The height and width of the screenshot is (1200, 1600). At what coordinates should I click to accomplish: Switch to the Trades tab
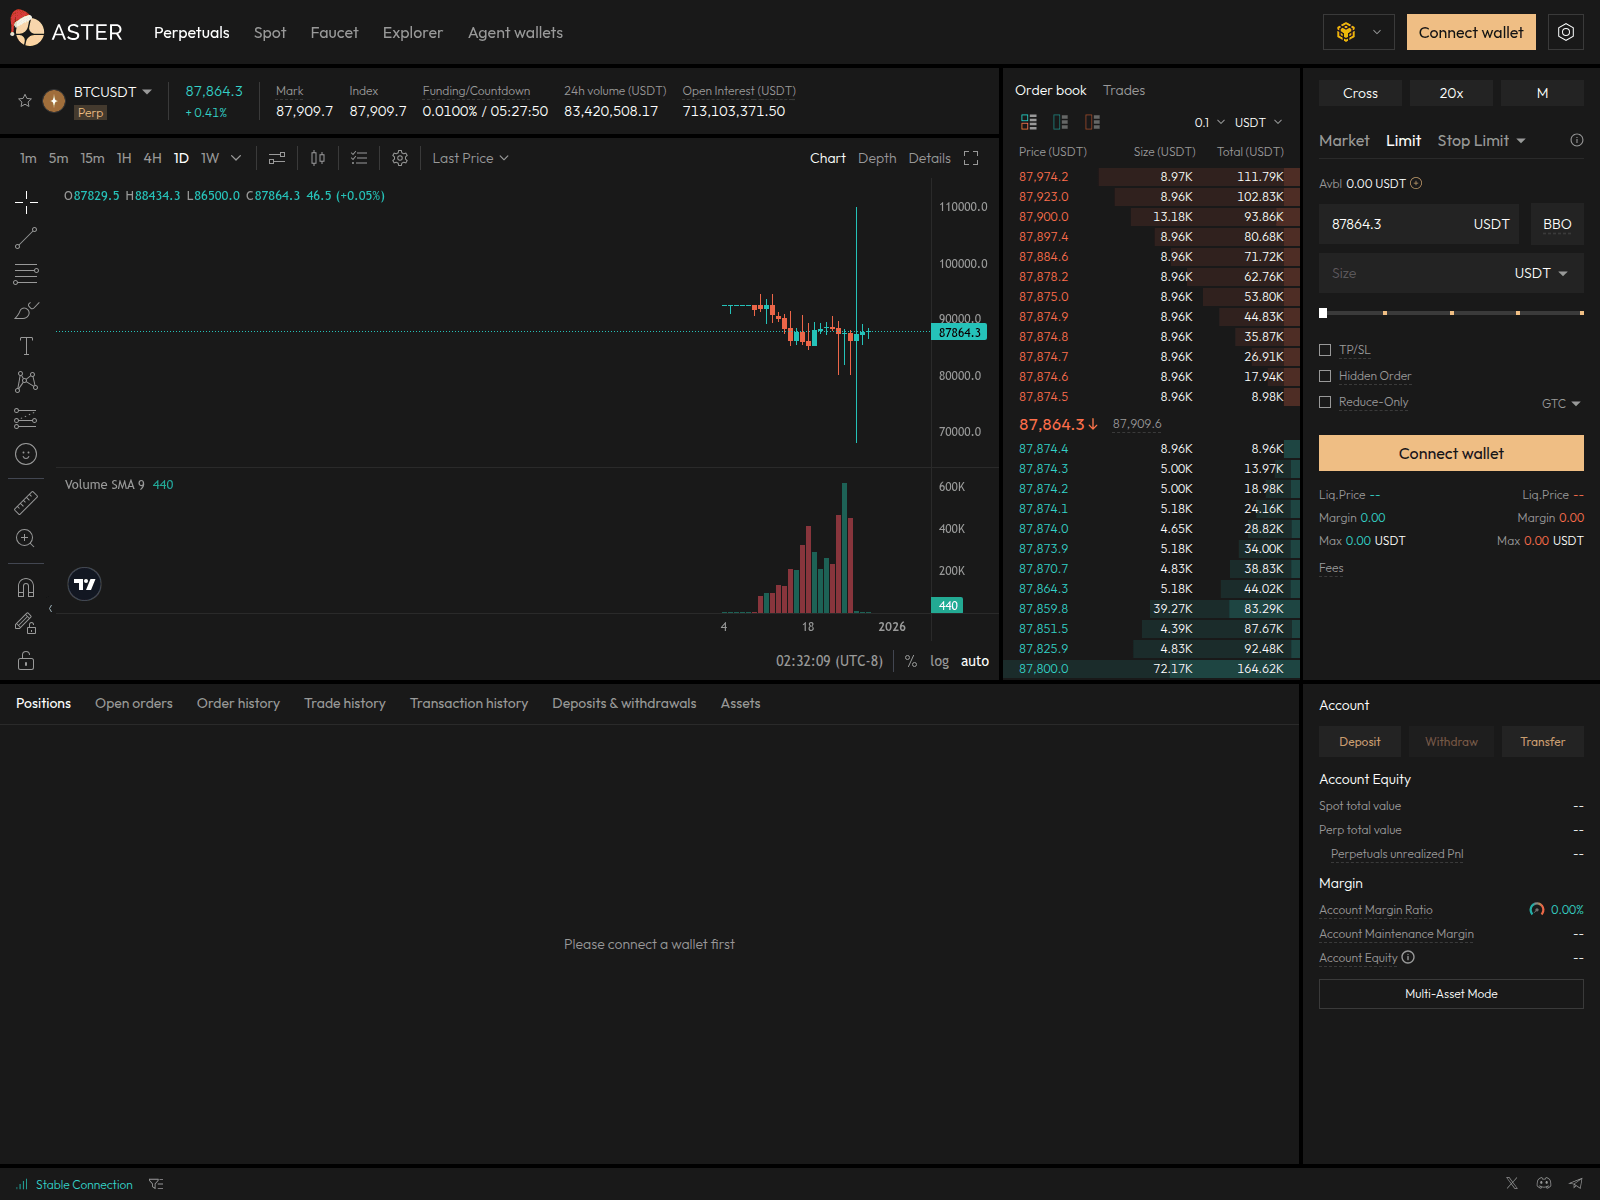[x=1124, y=90]
